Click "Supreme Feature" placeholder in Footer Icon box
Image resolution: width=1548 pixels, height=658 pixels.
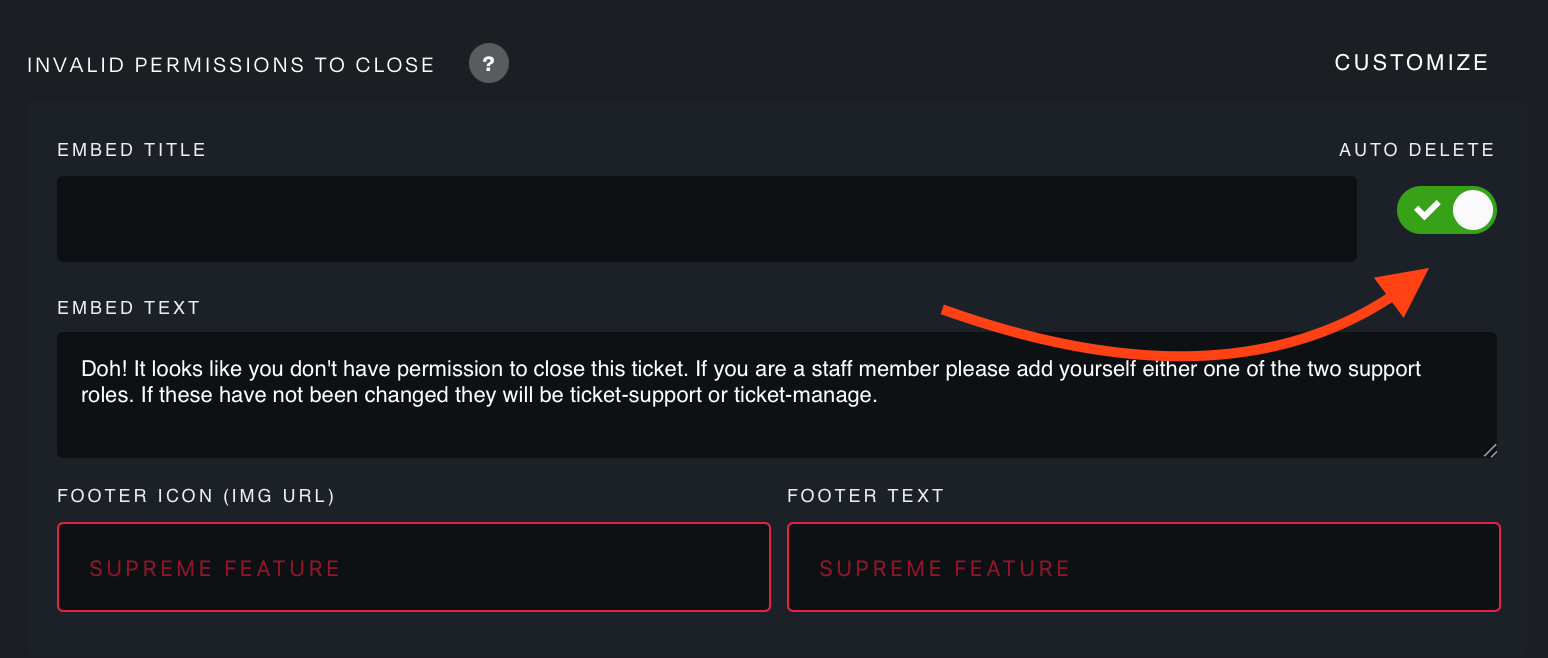(x=215, y=569)
